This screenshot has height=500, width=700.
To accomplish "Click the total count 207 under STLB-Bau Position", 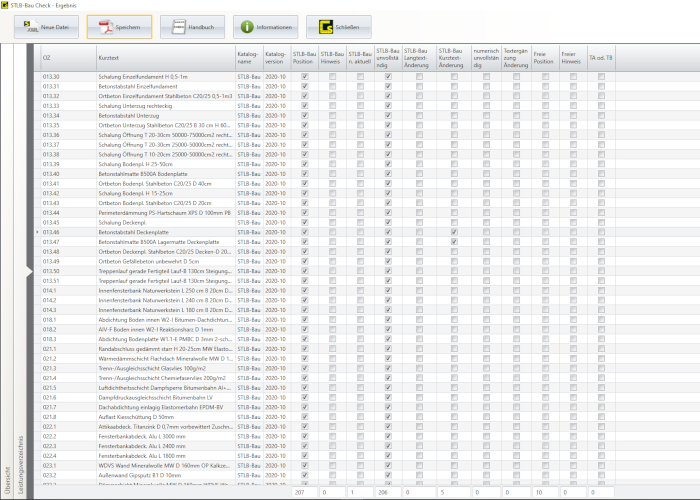I will point(304,492).
